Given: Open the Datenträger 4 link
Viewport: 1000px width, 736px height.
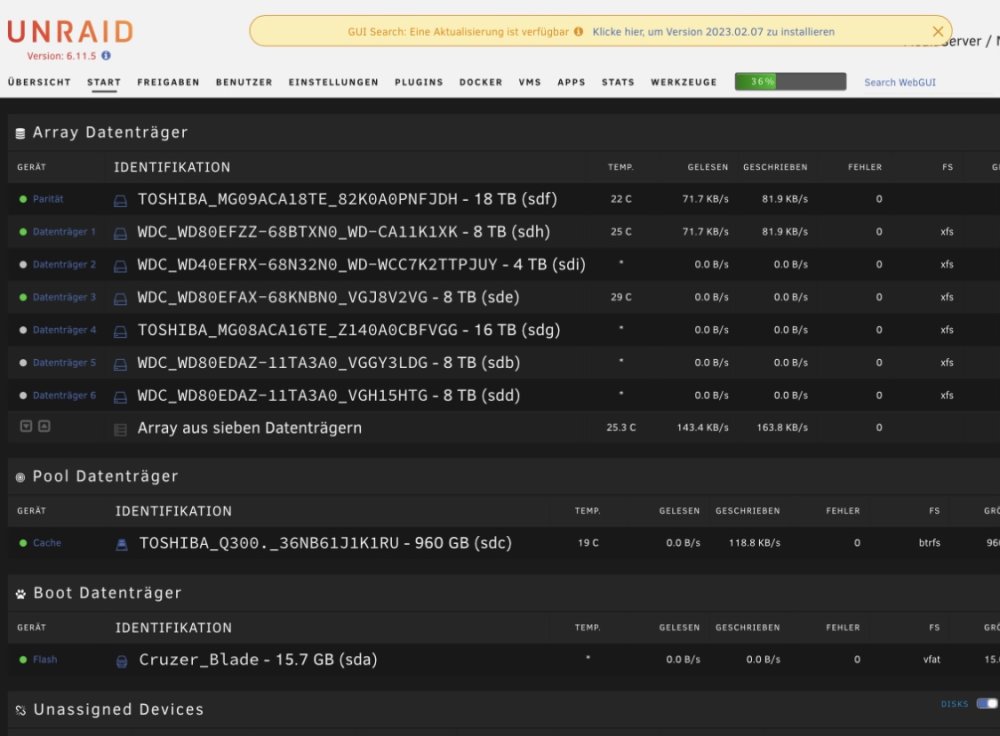Looking at the screenshot, I should coord(64,330).
